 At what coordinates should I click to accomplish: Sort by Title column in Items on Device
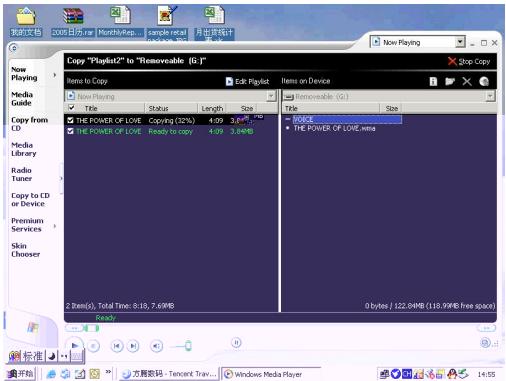point(331,108)
